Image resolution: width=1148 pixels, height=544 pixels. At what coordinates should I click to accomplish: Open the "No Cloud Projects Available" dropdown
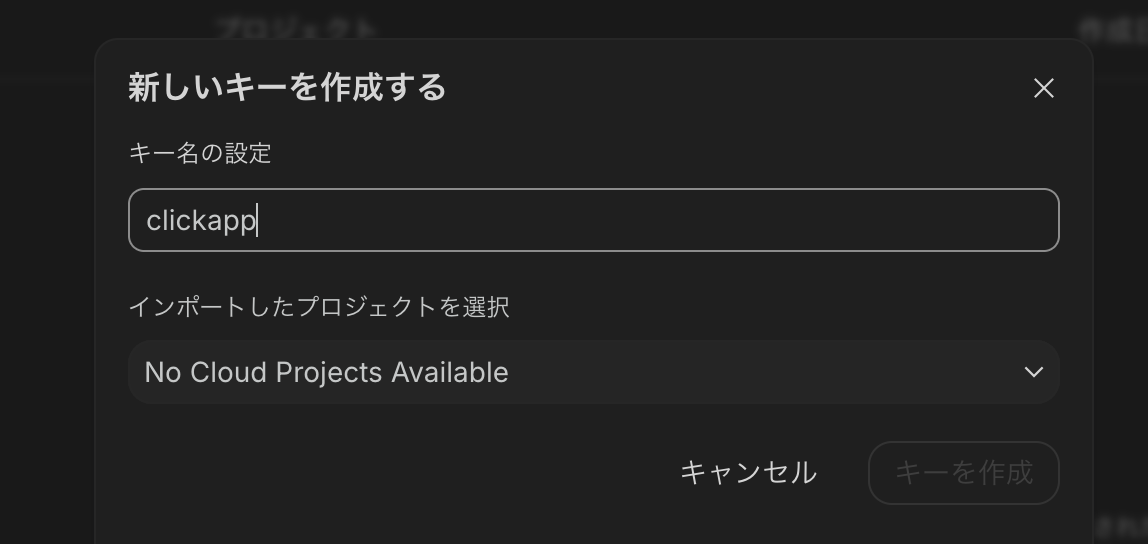[327, 372]
